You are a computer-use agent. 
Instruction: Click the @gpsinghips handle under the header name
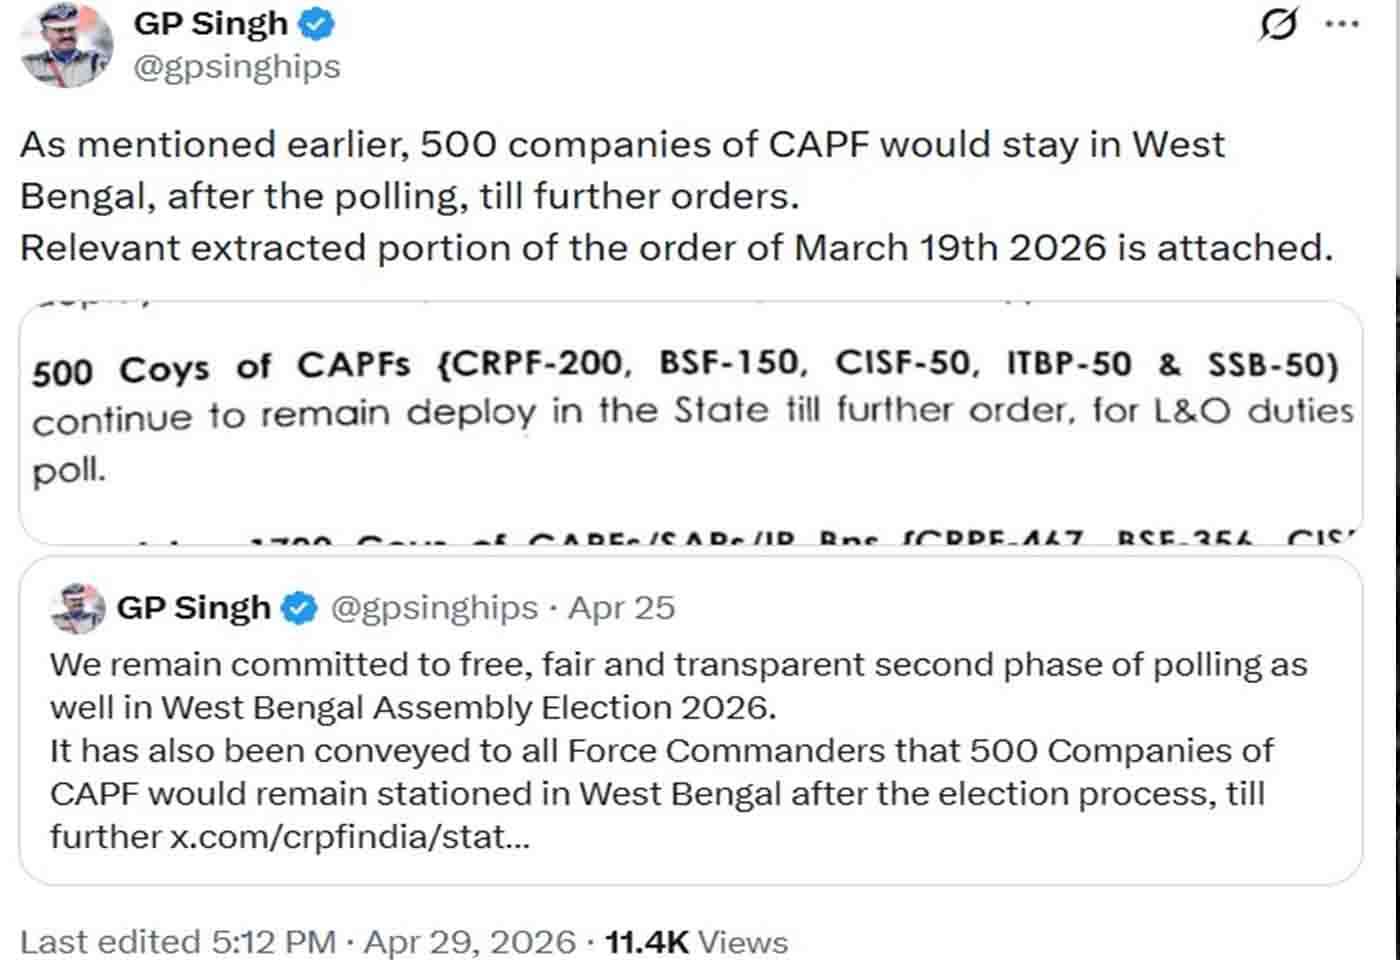[237, 67]
